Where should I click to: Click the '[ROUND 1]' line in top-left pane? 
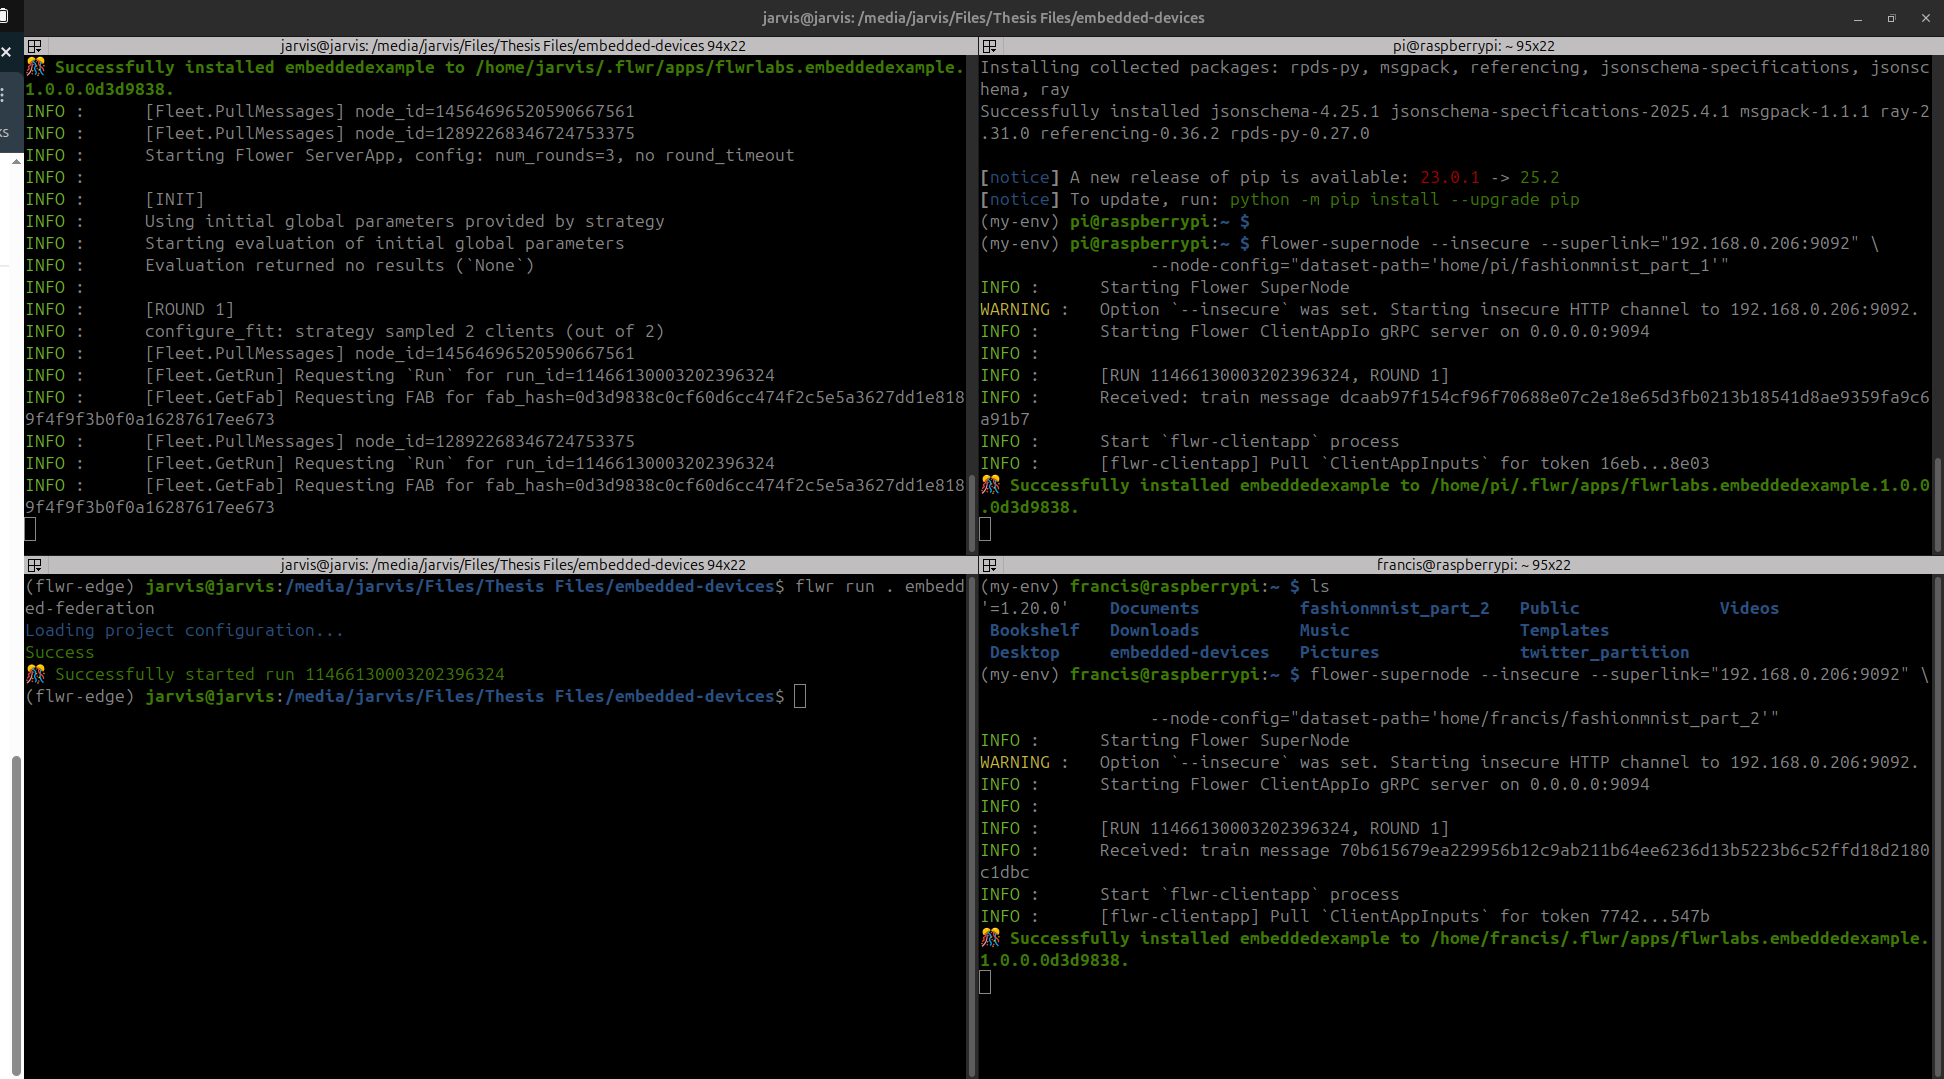189,309
